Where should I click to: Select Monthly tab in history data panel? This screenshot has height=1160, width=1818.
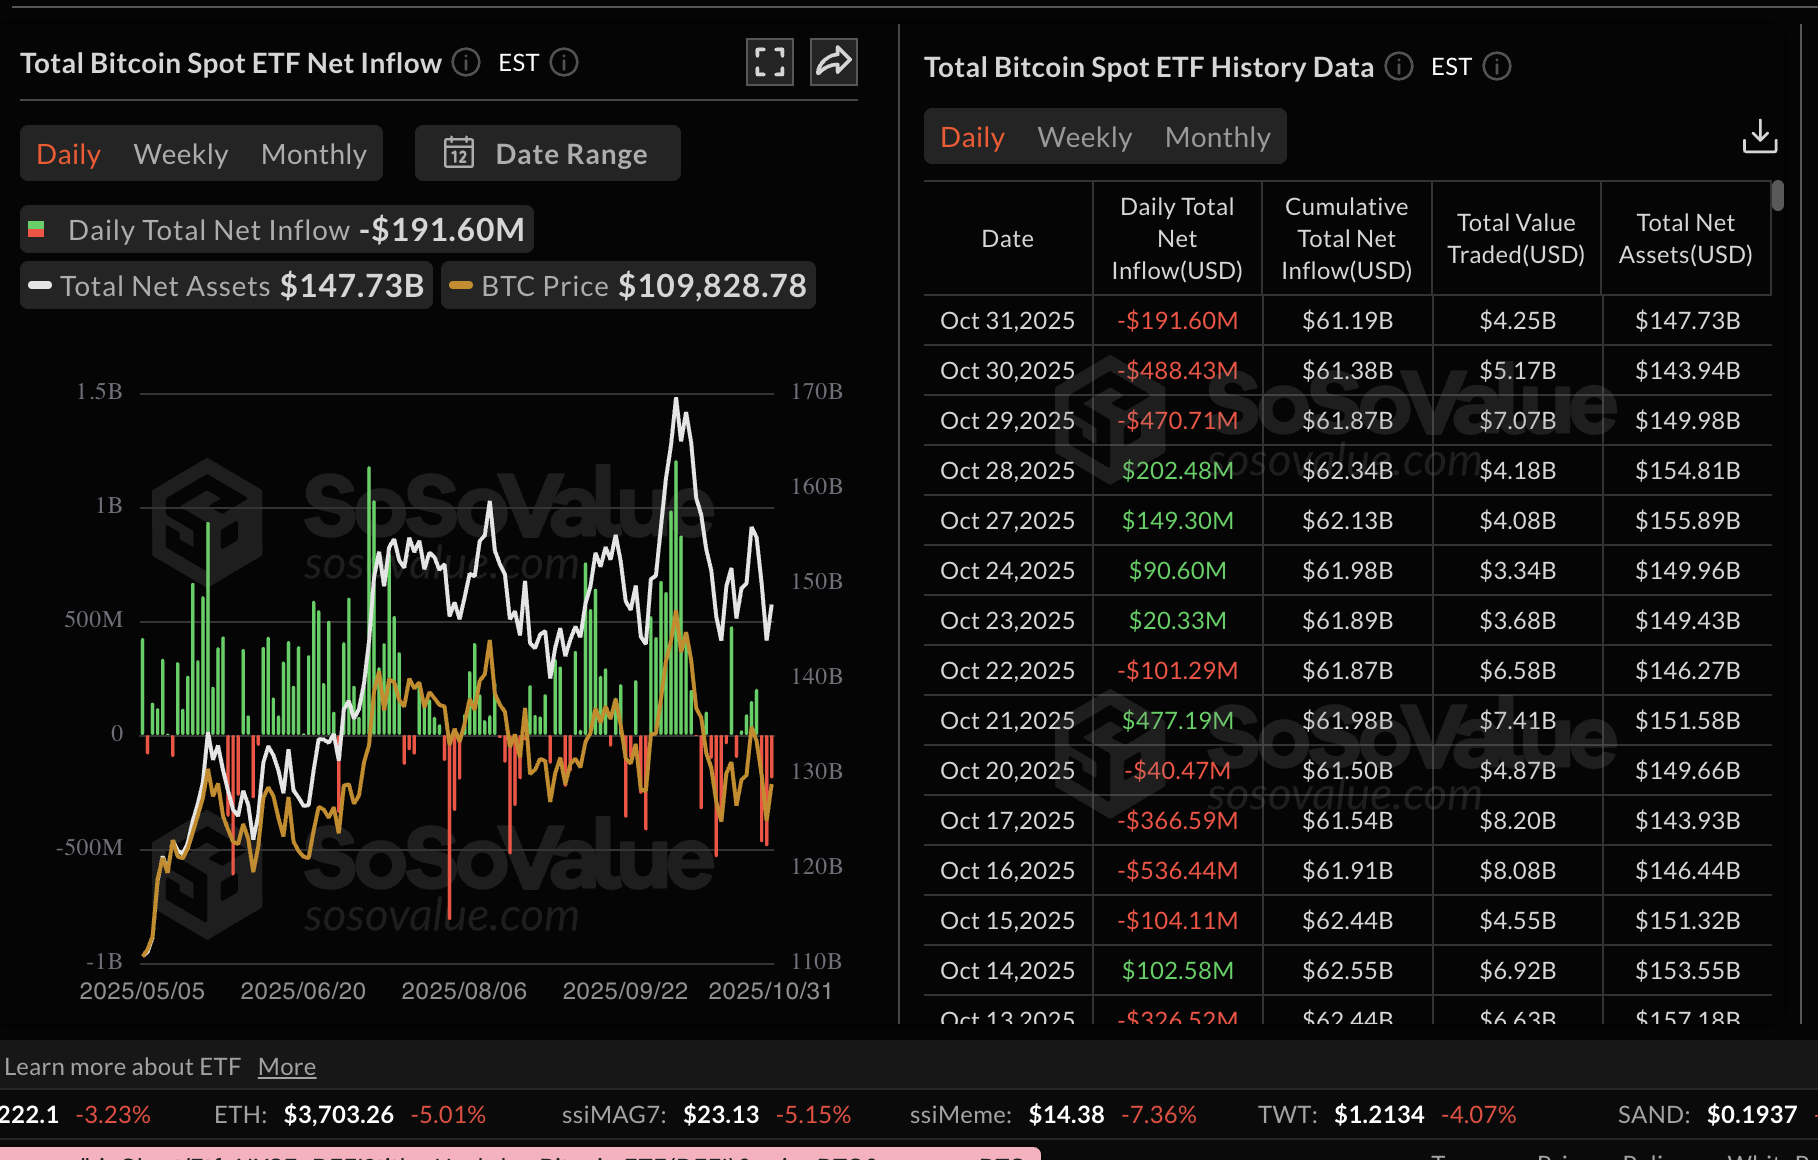pos(1217,136)
